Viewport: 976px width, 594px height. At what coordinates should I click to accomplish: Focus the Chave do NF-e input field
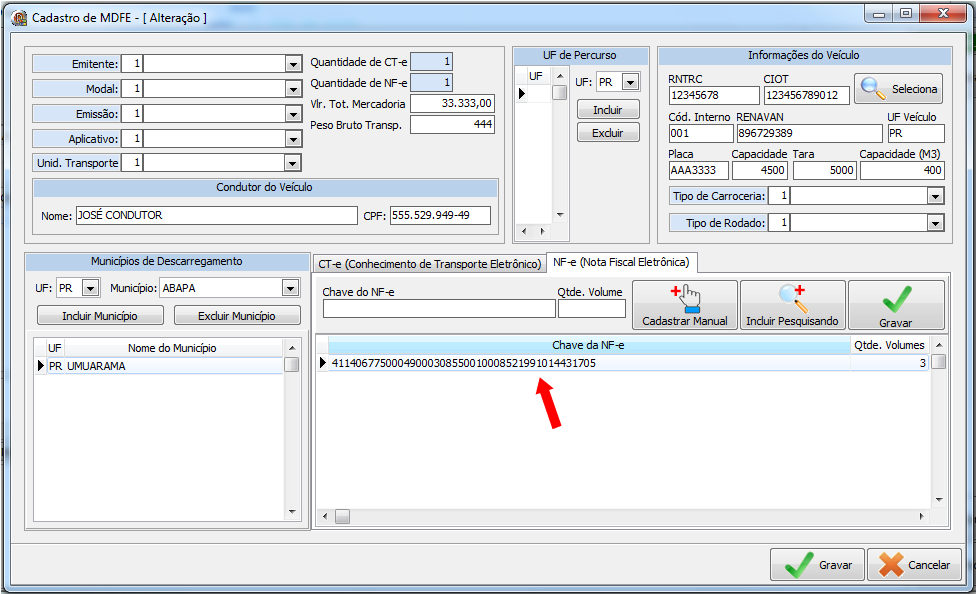tap(439, 309)
